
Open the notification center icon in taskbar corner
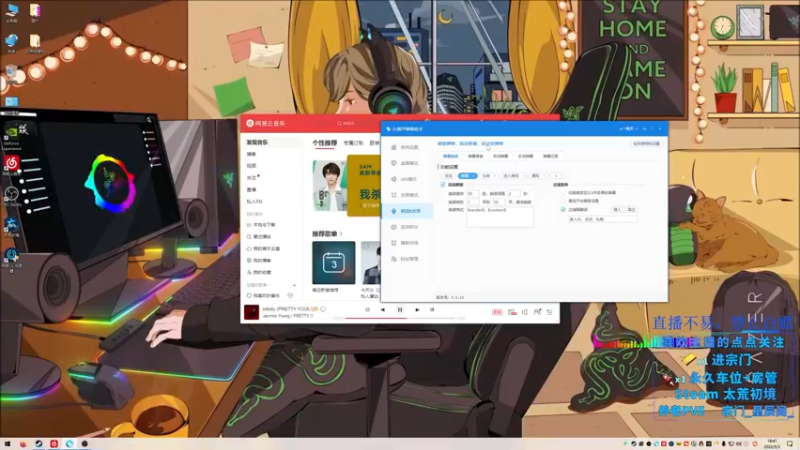[790, 444]
